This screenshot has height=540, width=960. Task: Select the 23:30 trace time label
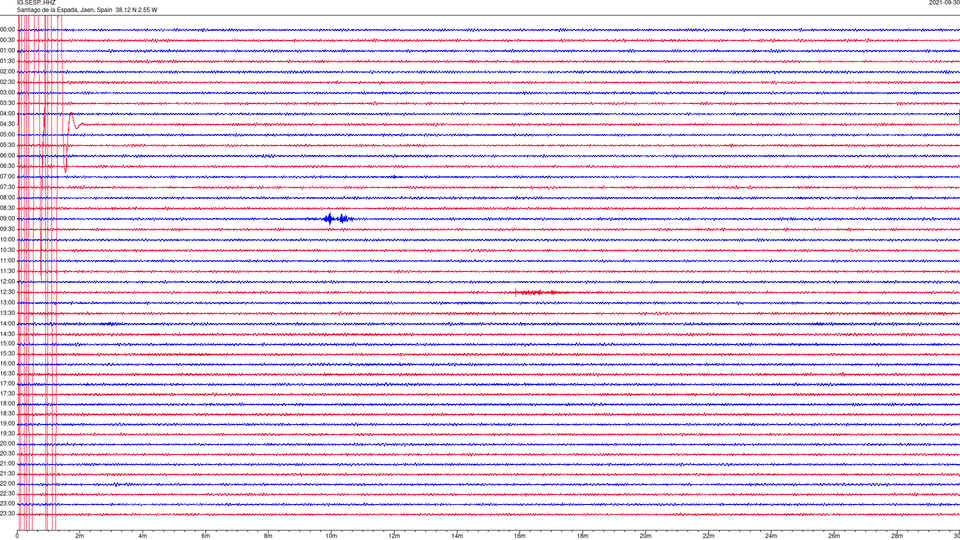(7, 514)
